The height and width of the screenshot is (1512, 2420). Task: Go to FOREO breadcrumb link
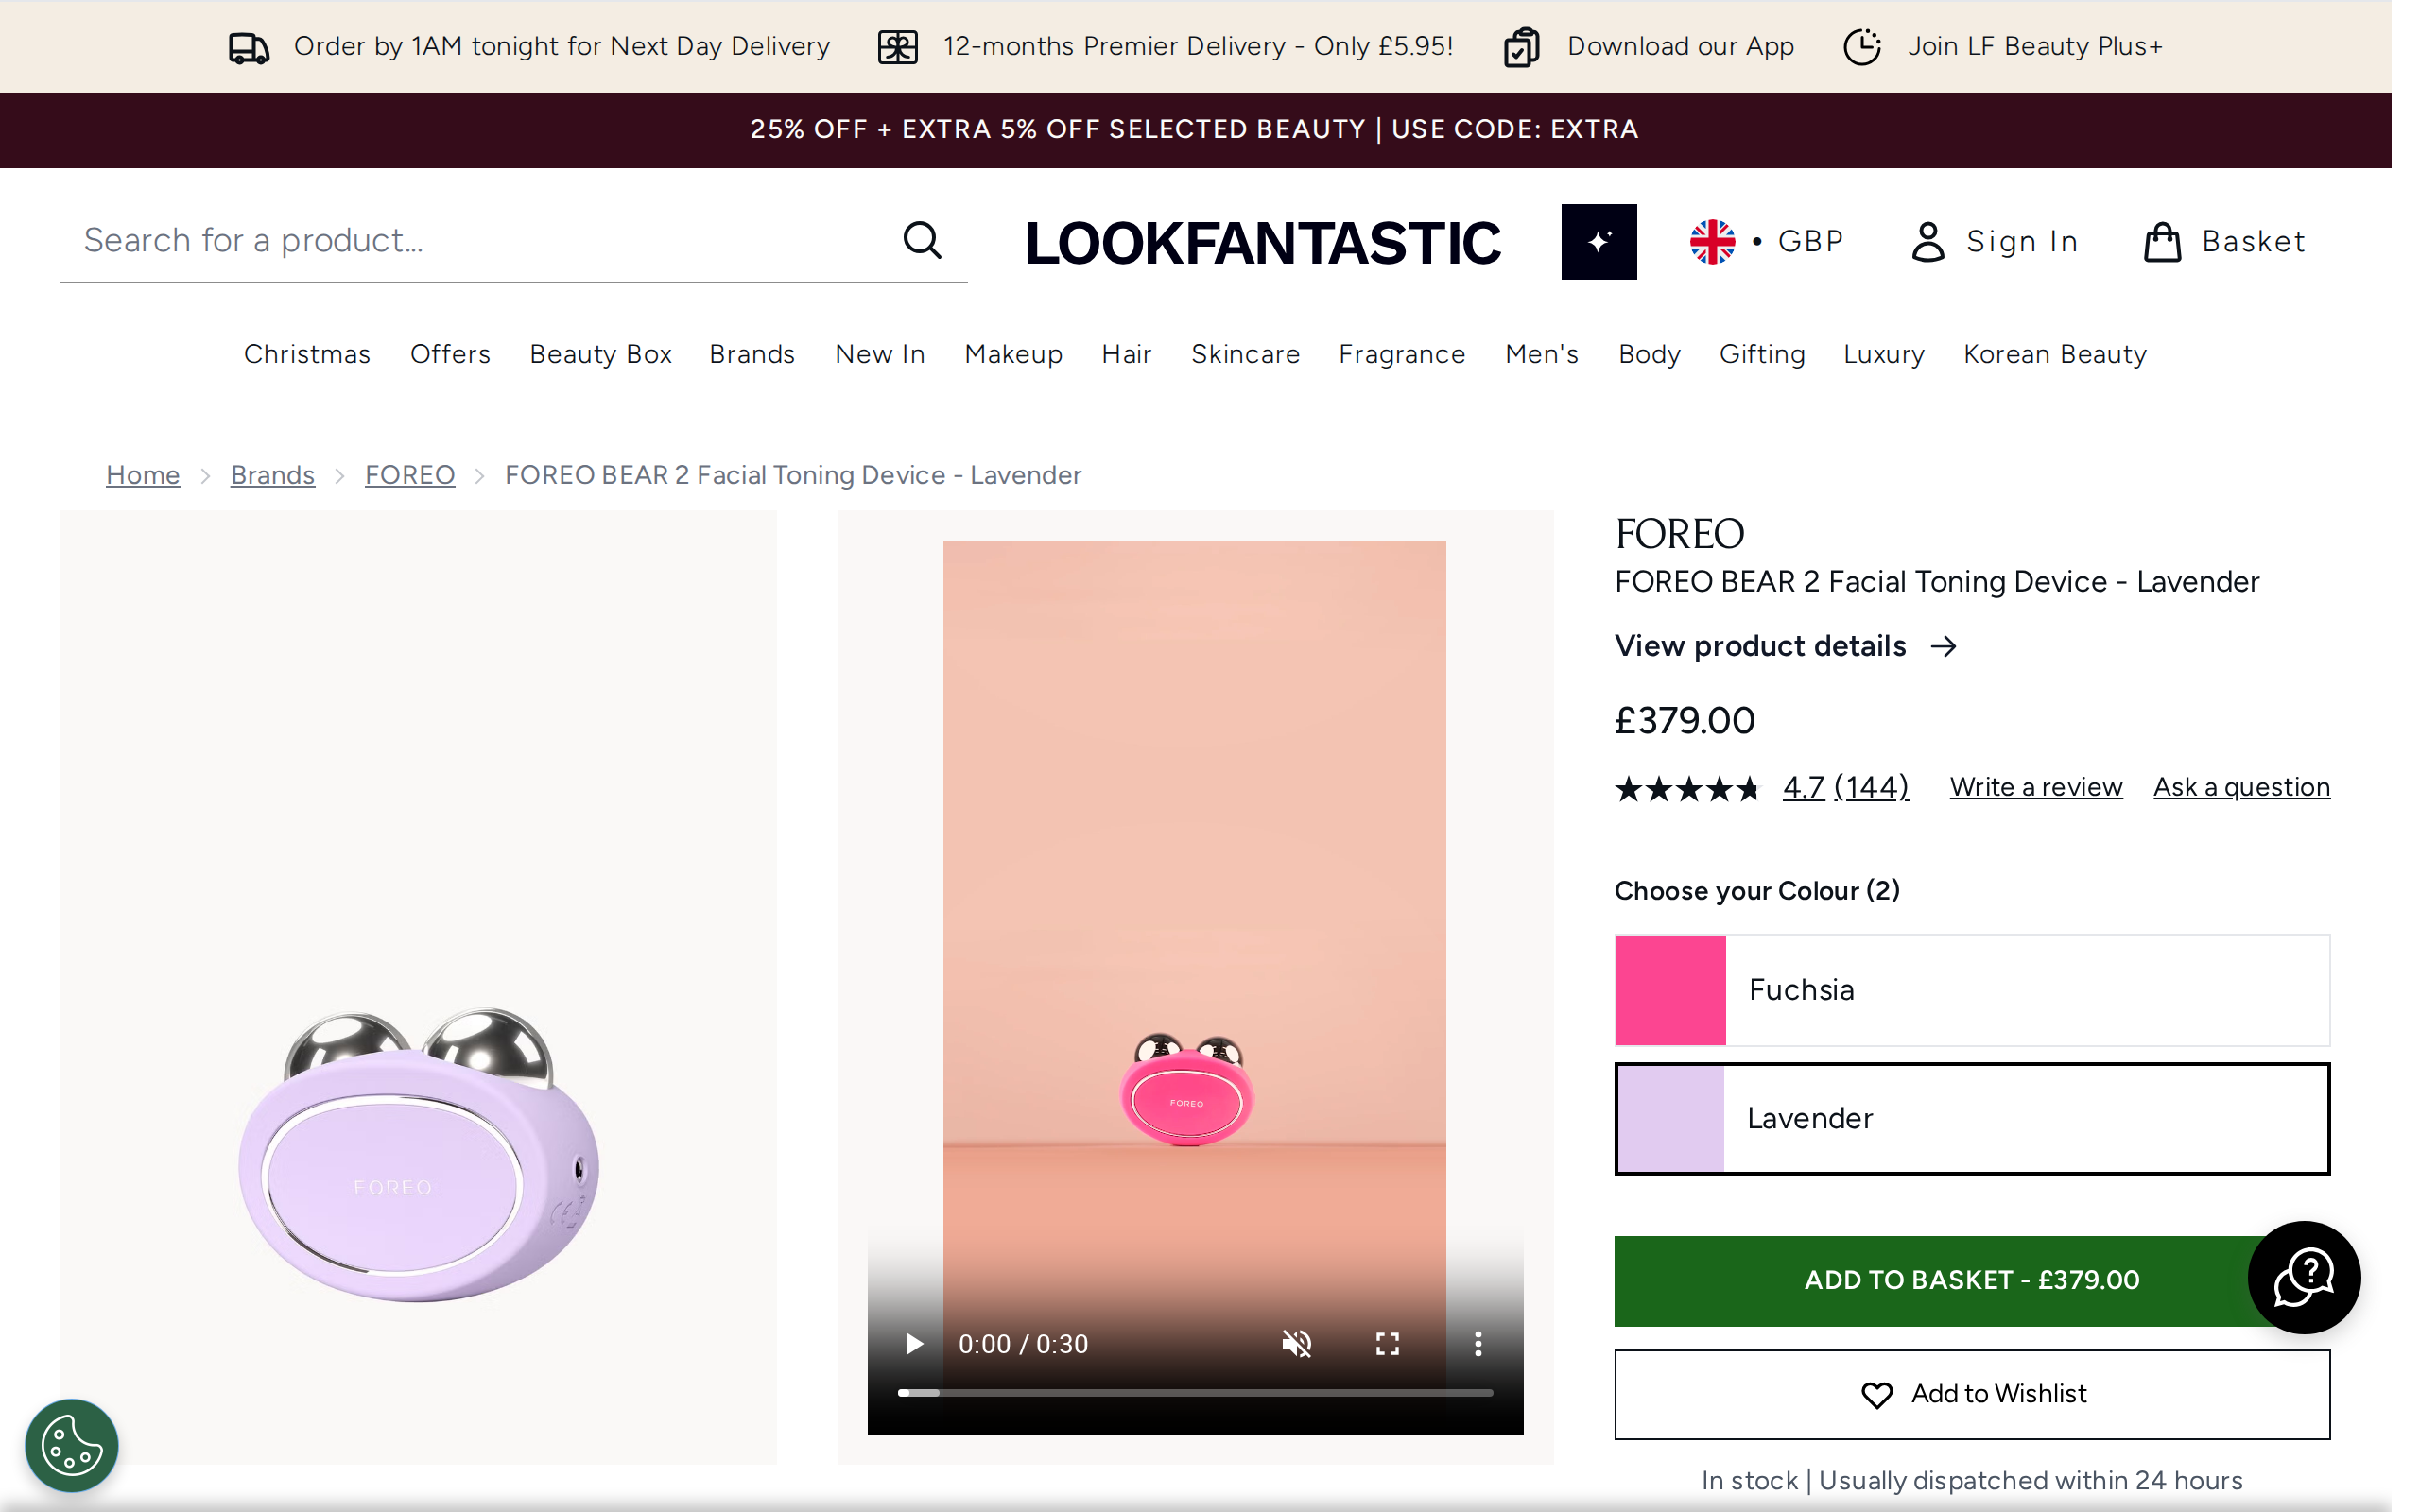pyautogui.click(x=409, y=475)
